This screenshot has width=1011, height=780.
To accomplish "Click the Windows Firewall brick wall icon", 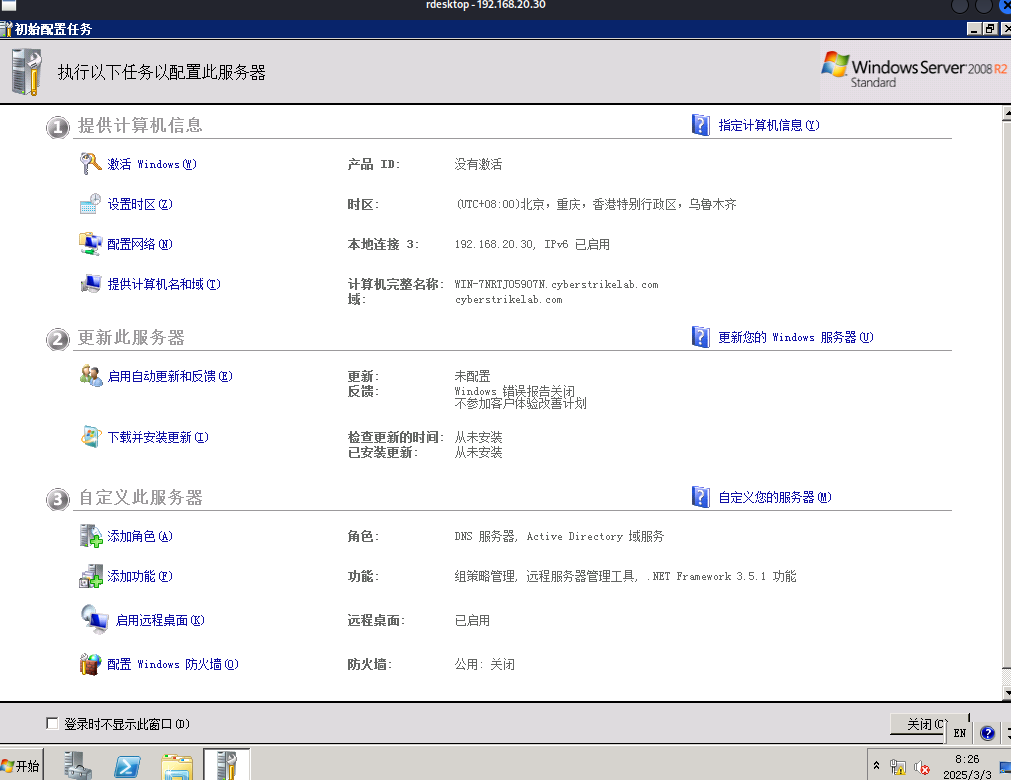I will pyautogui.click(x=91, y=664).
